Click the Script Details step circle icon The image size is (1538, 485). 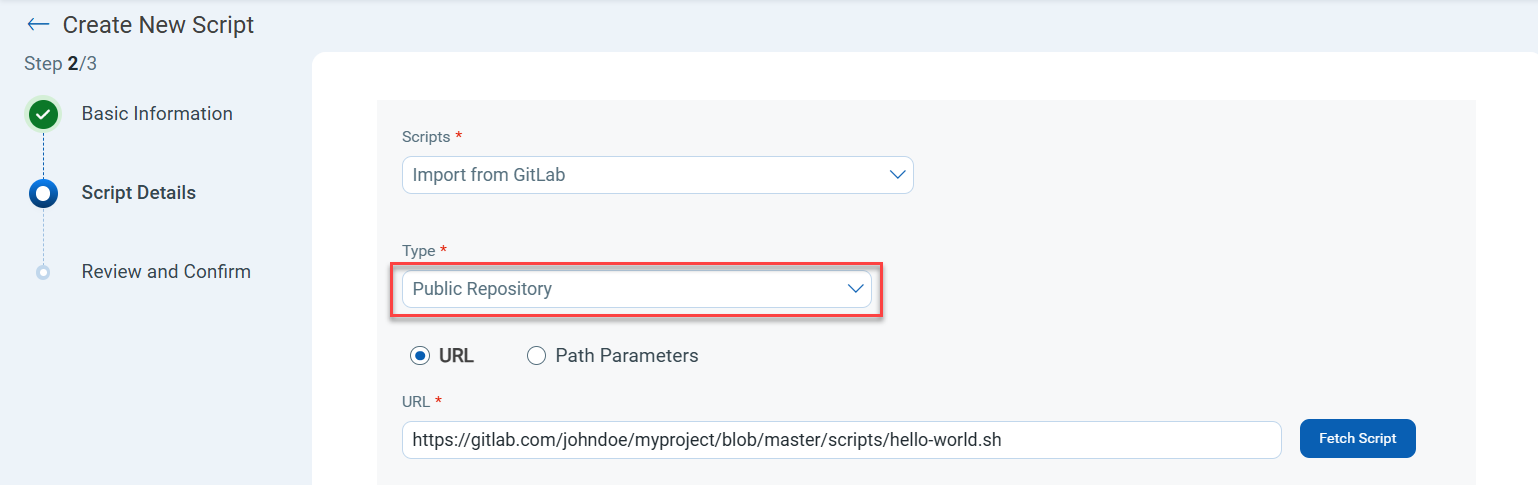click(x=43, y=193)
